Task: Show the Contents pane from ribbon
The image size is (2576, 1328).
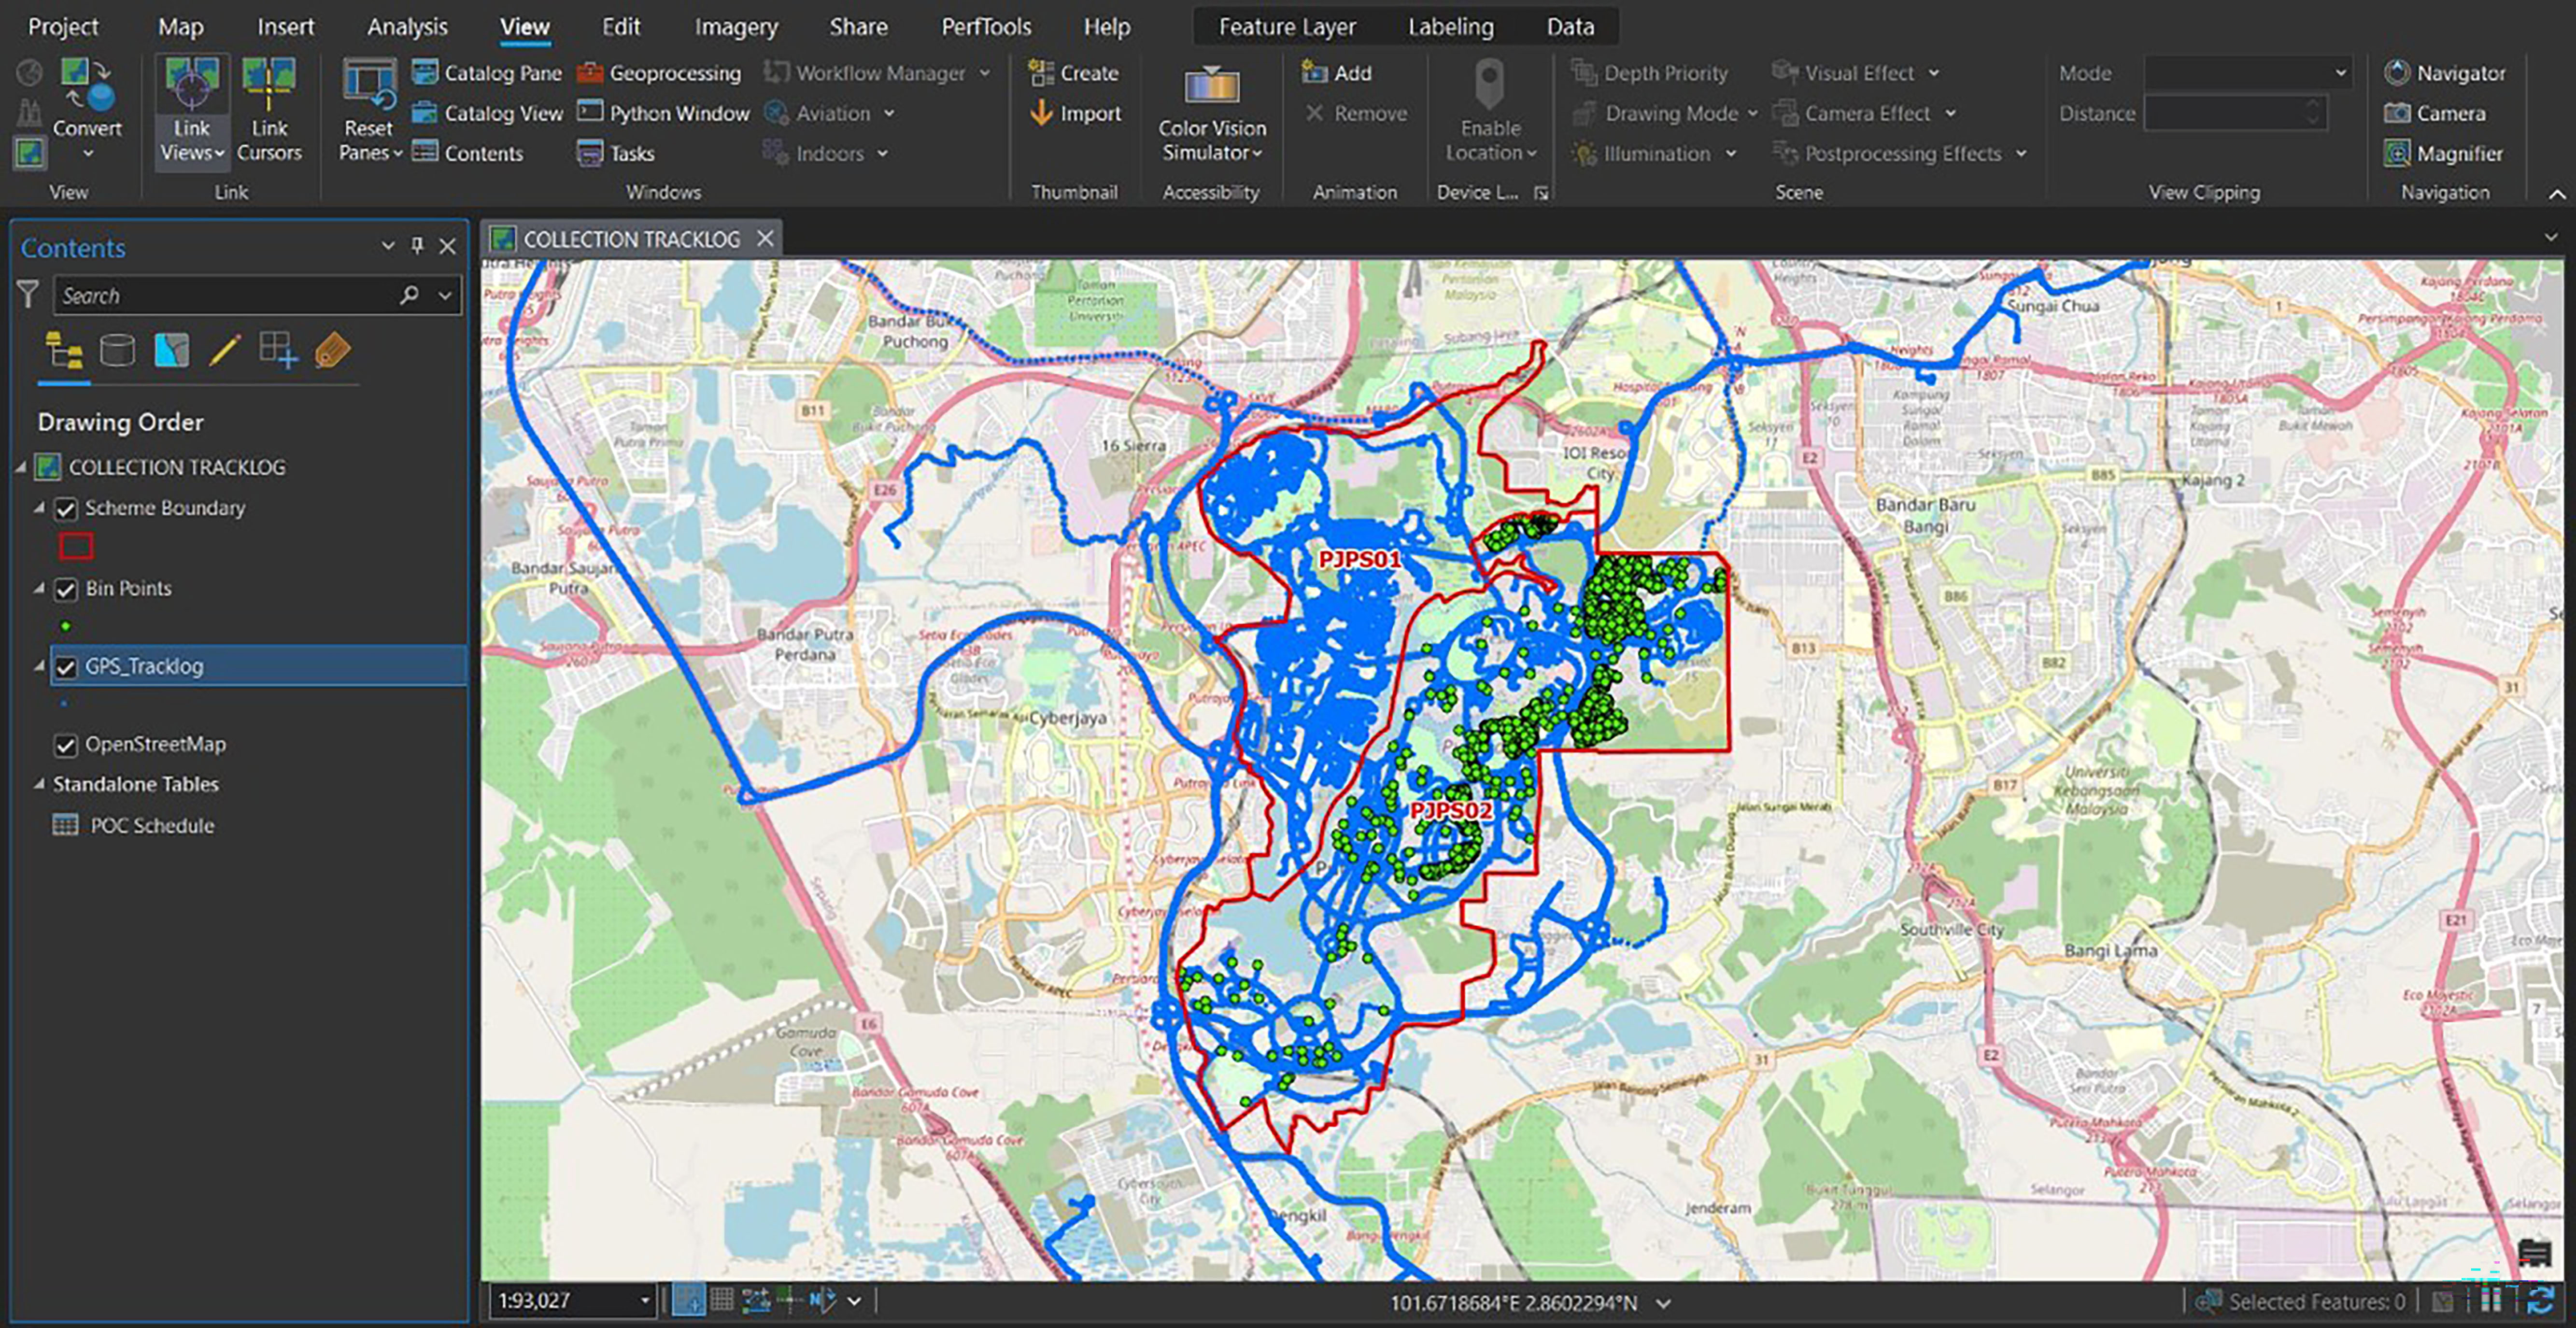Action: click(x=468, y=153)
